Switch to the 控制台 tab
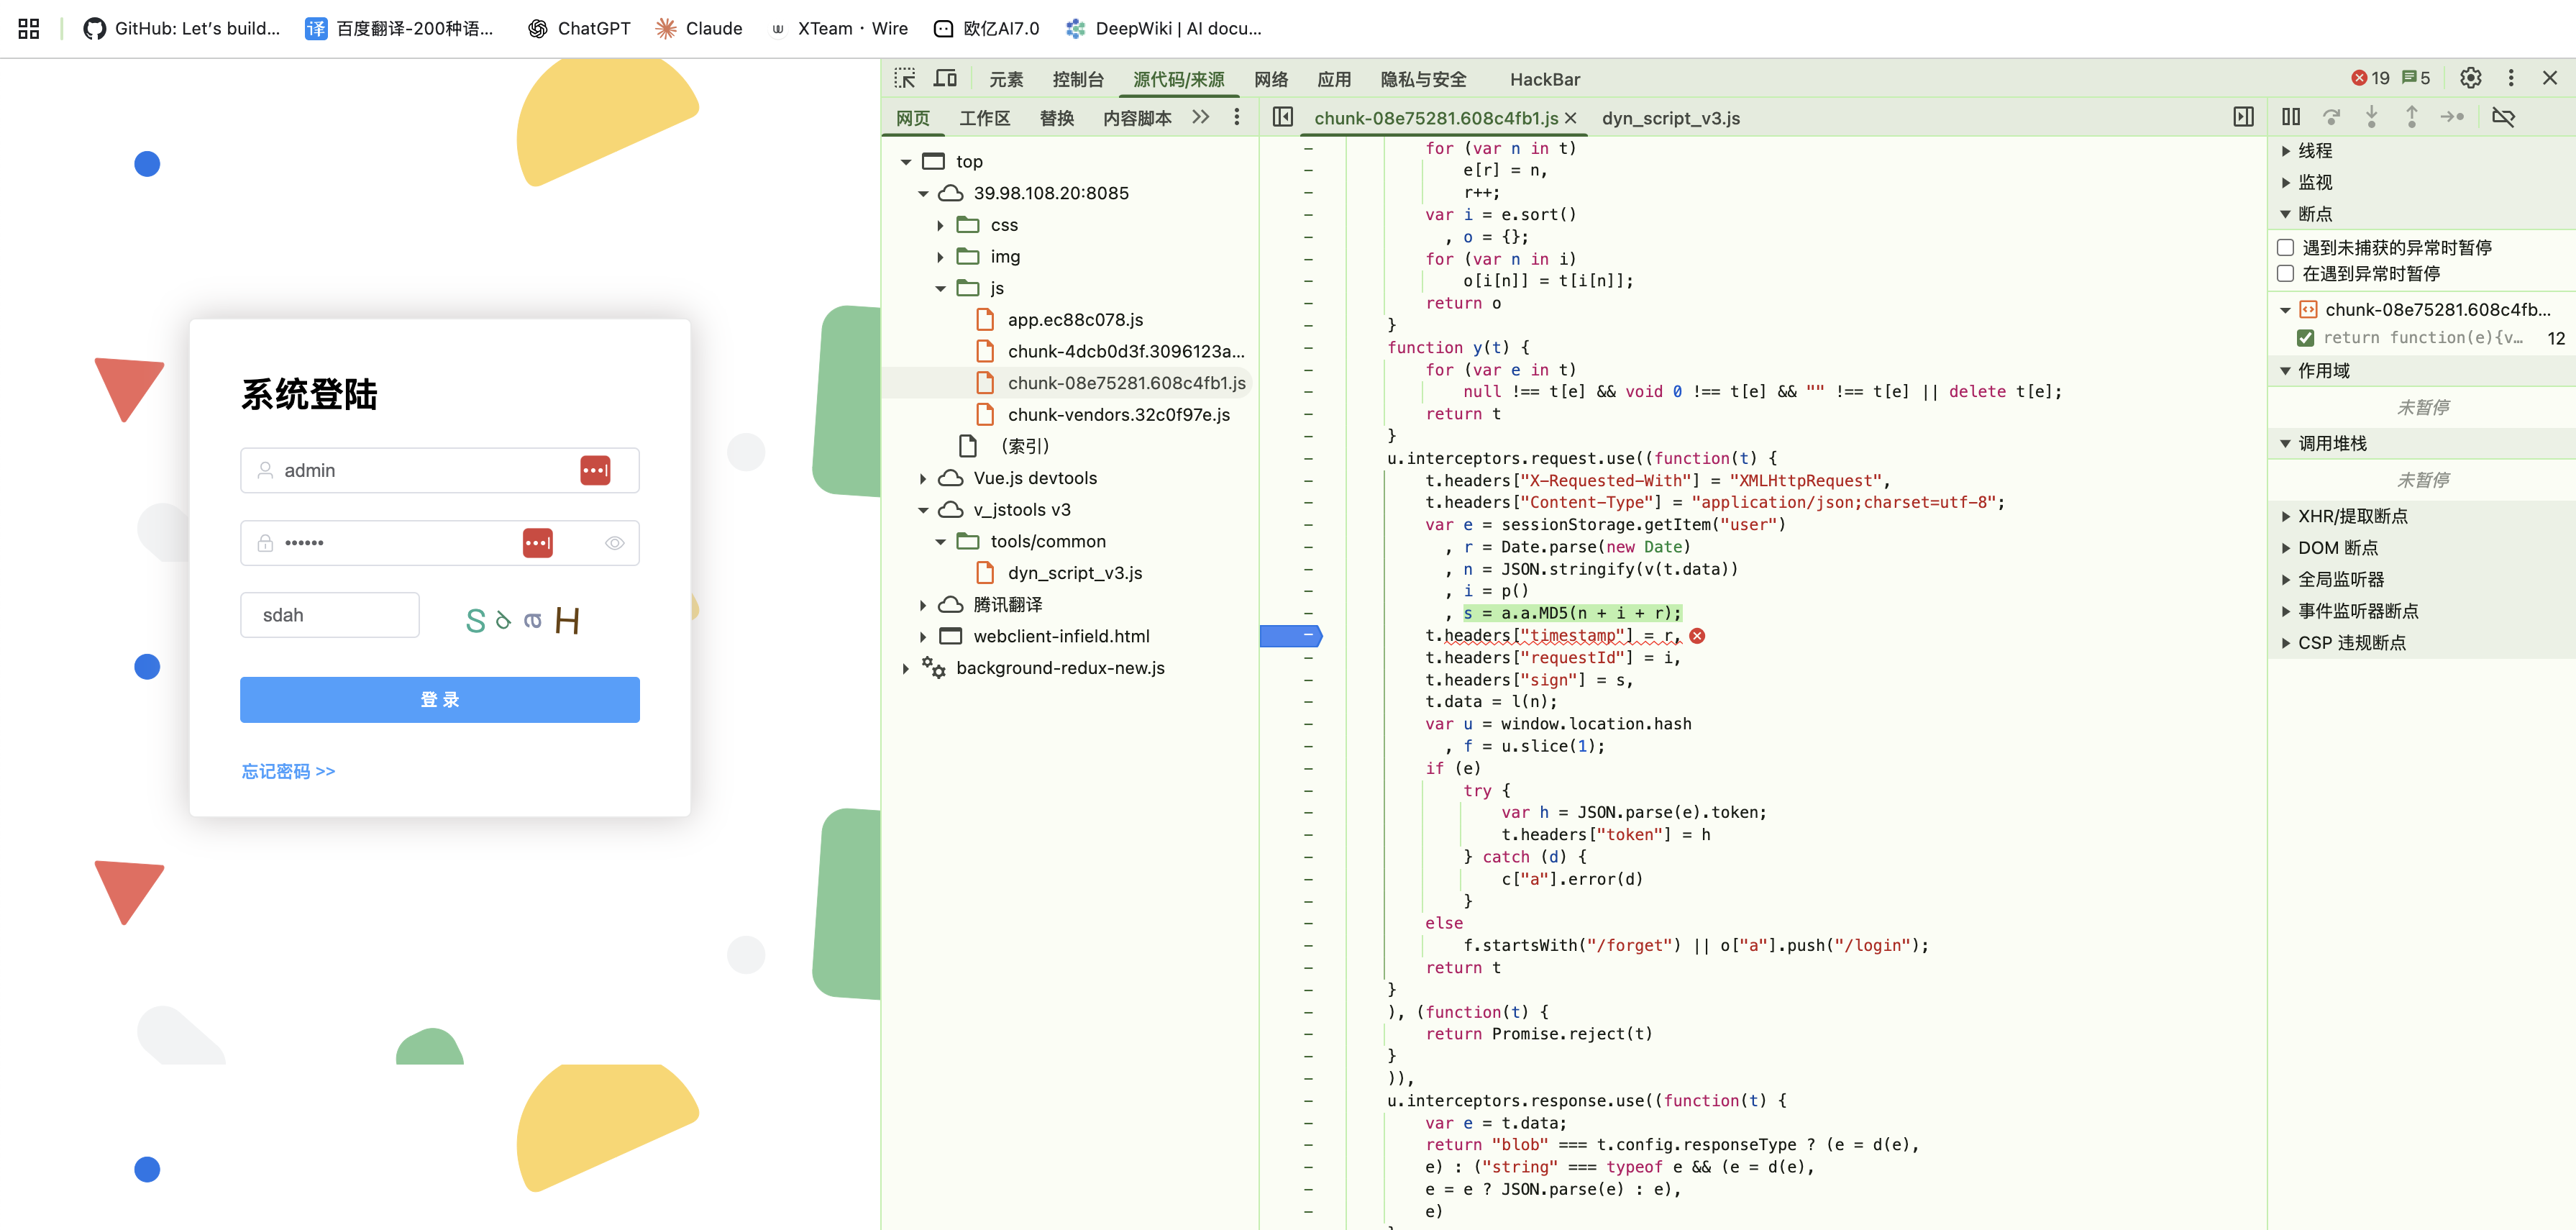This screenshot has width=2576, height=1230. (1077, 79)
